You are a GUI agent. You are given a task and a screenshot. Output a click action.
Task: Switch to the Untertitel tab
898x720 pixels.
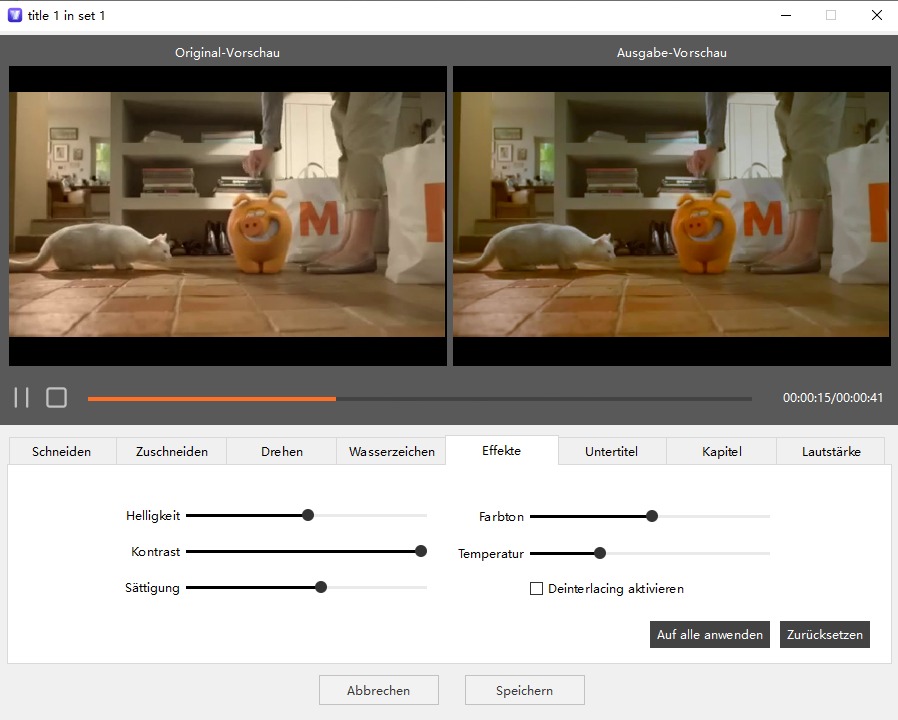pos(611,451)
